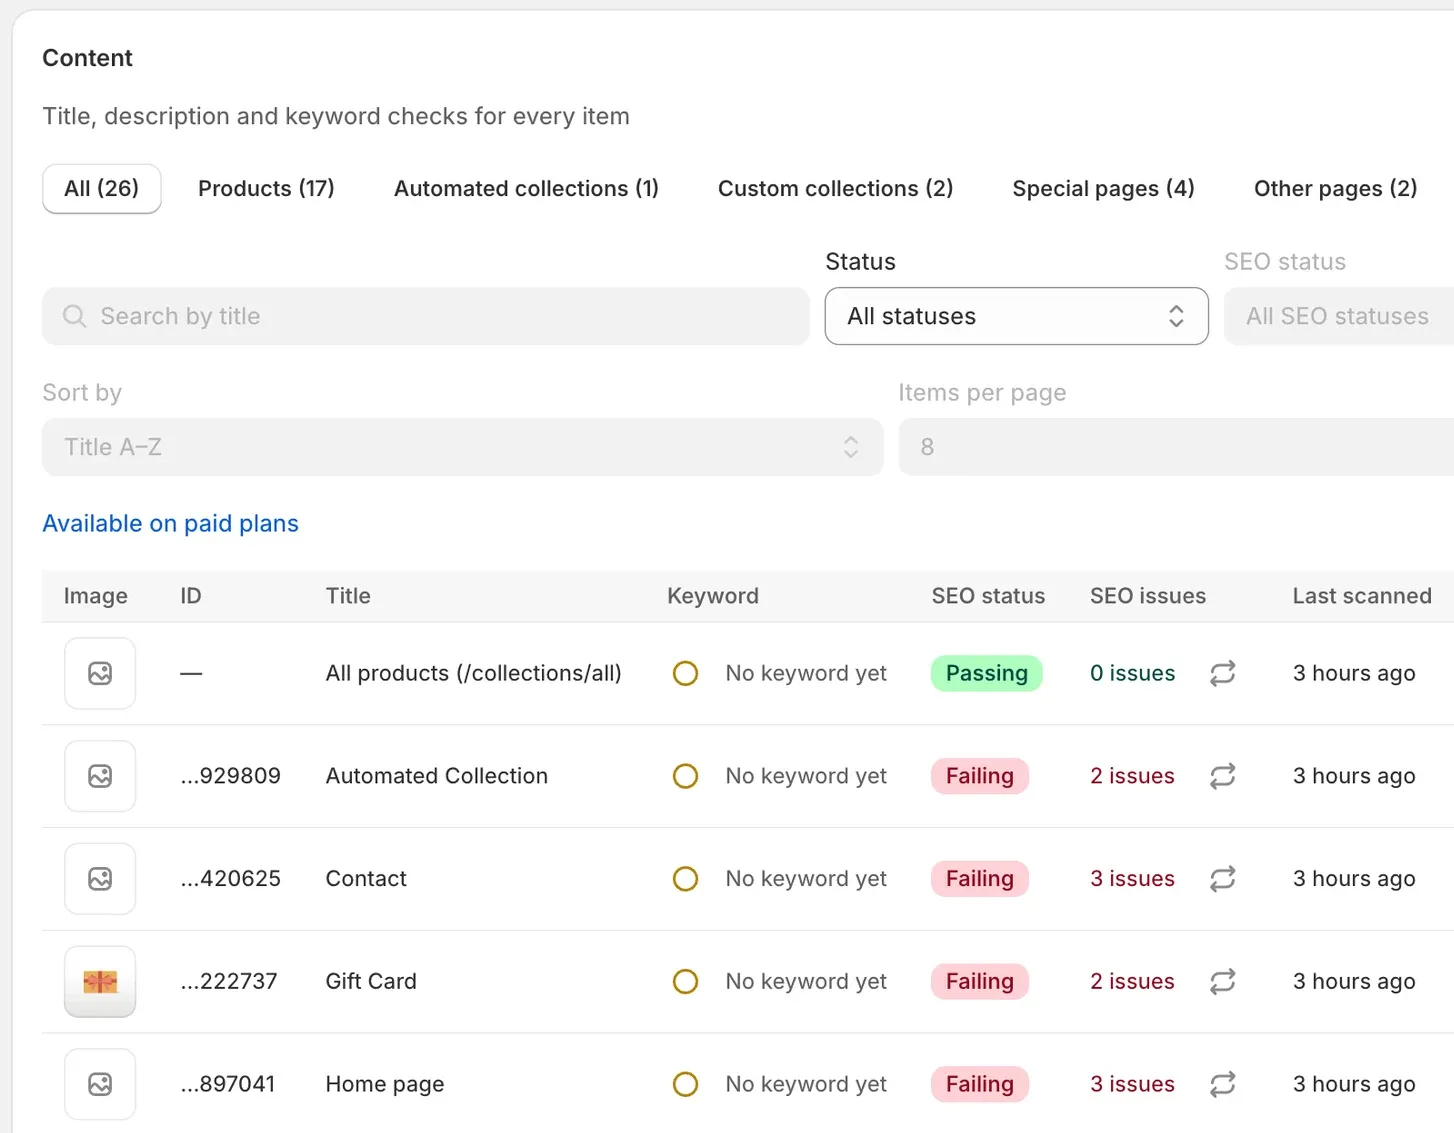Click keyword circle icon for Automated Collection
The width and height of the screenshot is (1454, 1133).
pyautogui.click(x=685, y=776)
